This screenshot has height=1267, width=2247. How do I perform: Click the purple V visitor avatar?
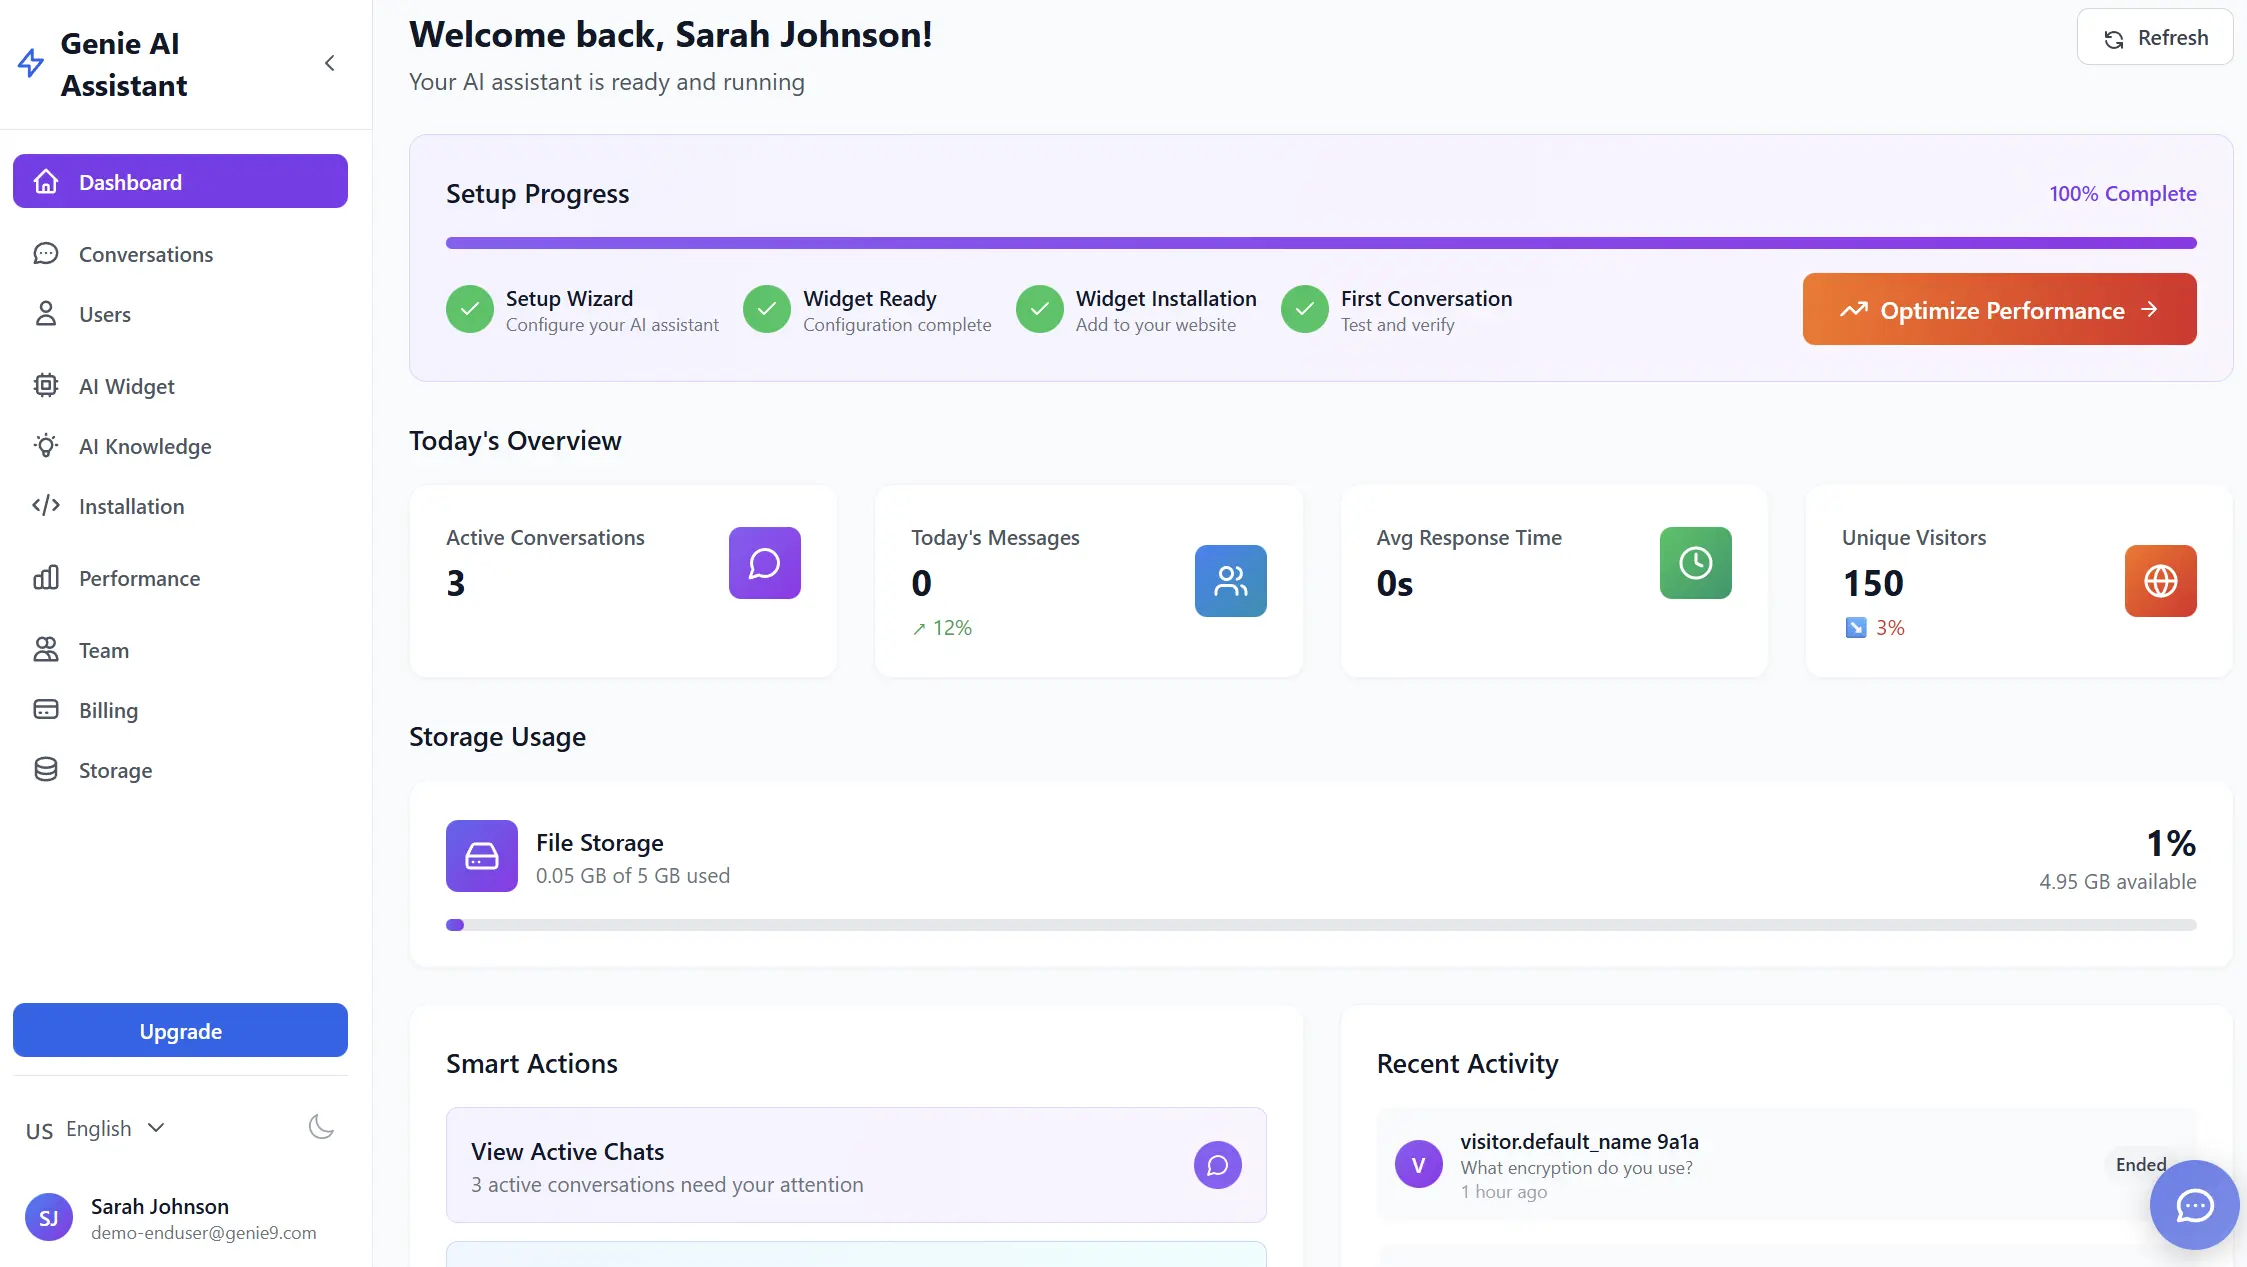[x=1419, y=1164]
